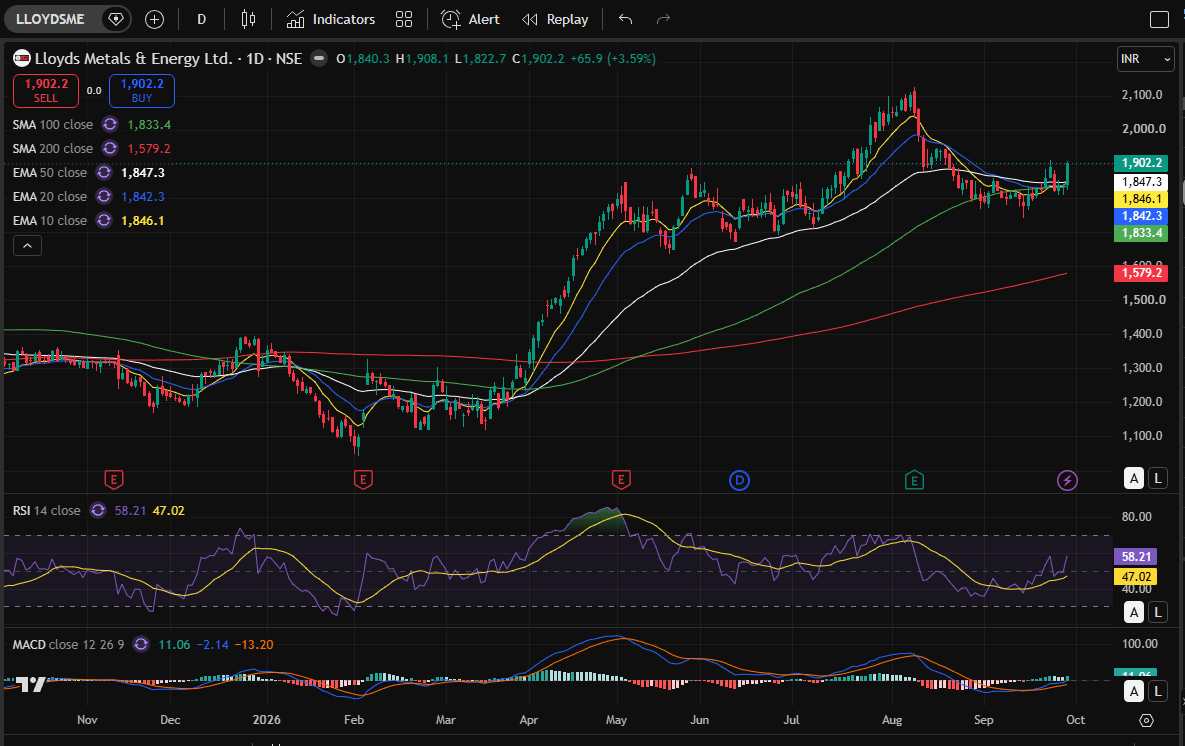The height and width of the screenshot is (746, 1185).
Task: Click the yellow 47.02 RSI average label
Action: tap(1136, 577)
